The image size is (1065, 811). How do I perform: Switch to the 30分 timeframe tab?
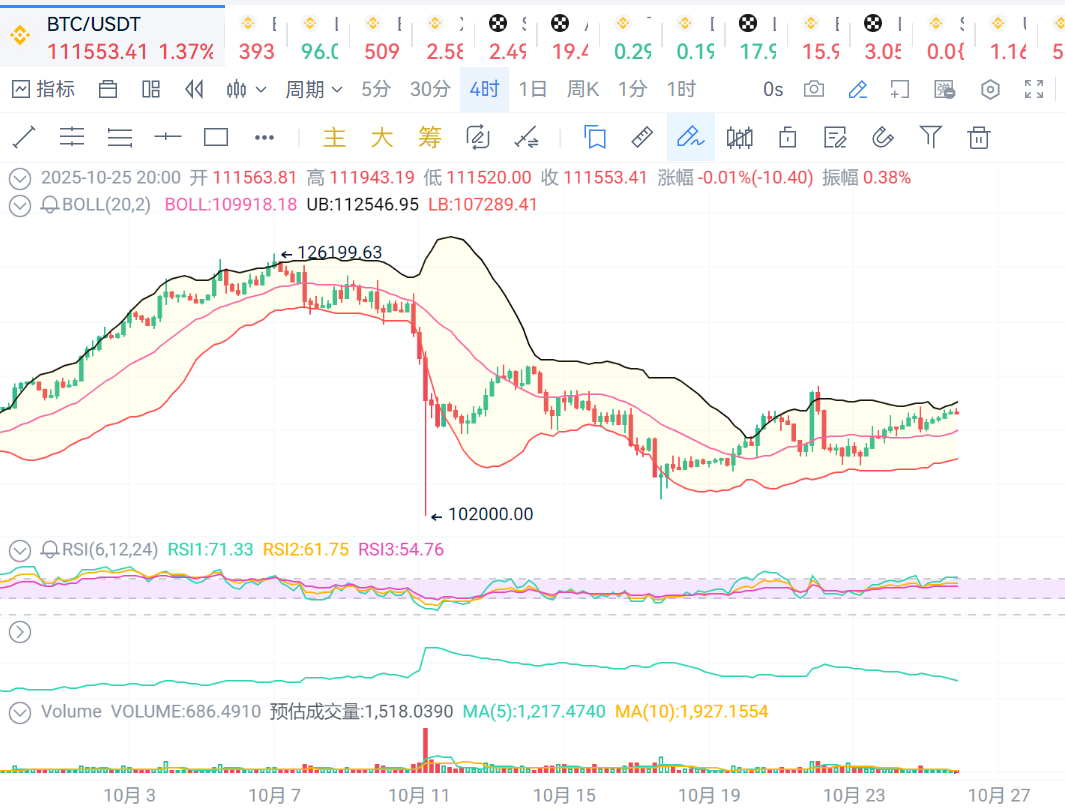pyautogui.click(x=430, y=89)
